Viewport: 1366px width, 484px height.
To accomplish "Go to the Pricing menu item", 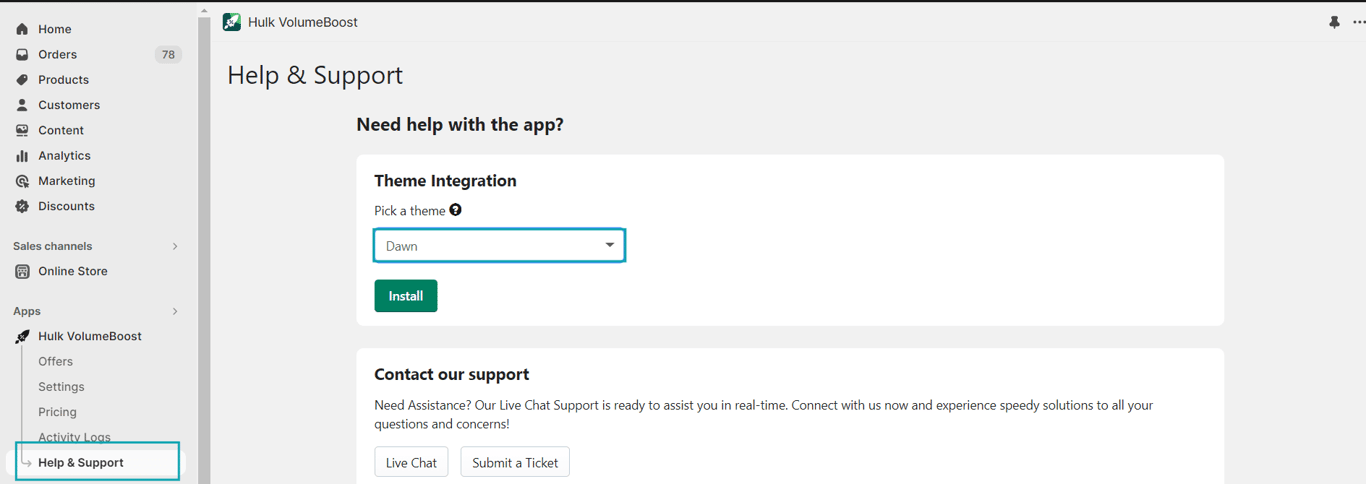I will tap(57, 412).
